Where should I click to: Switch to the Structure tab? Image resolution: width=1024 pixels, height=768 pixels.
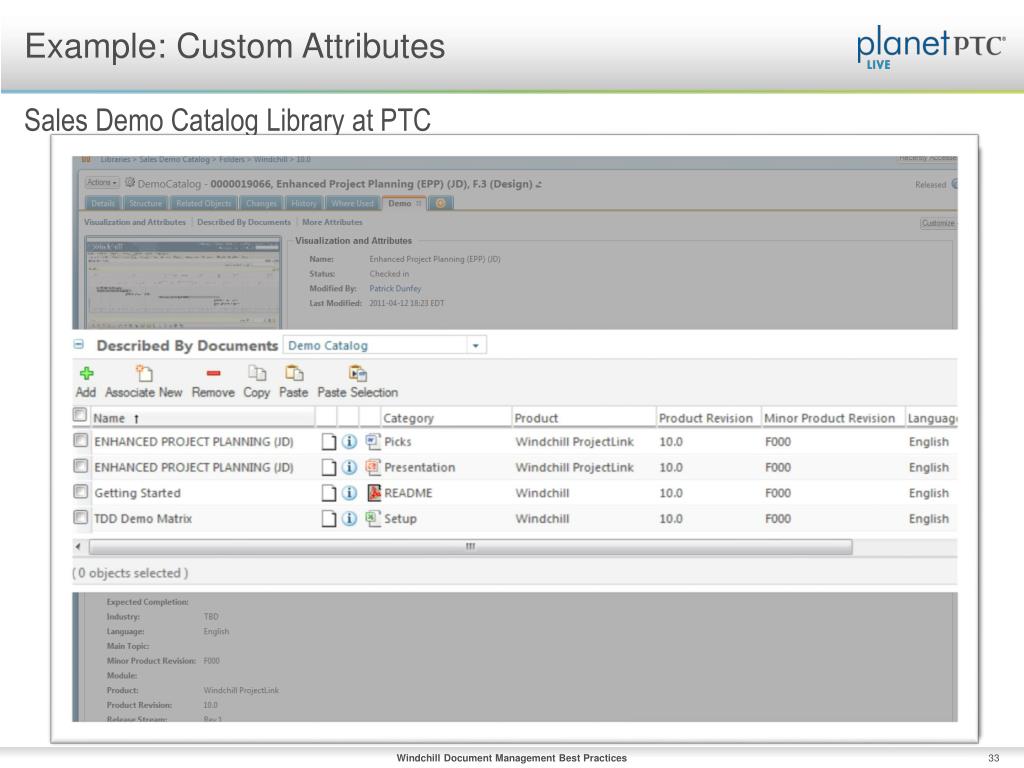pyautogui.click(x=146, y=203)
